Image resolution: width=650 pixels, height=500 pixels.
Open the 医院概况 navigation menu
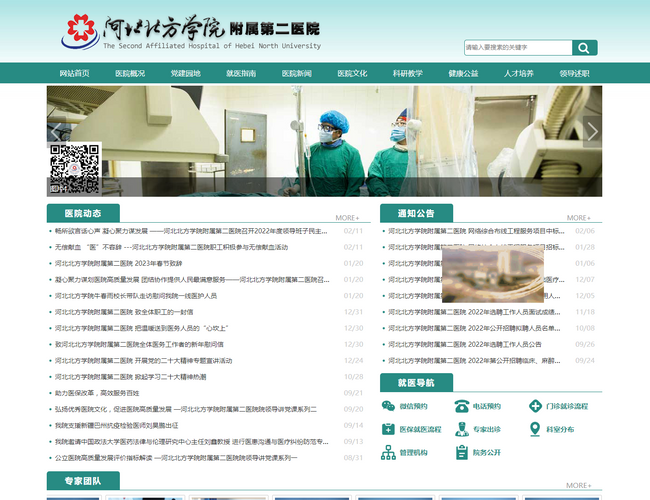click(130, 73)
